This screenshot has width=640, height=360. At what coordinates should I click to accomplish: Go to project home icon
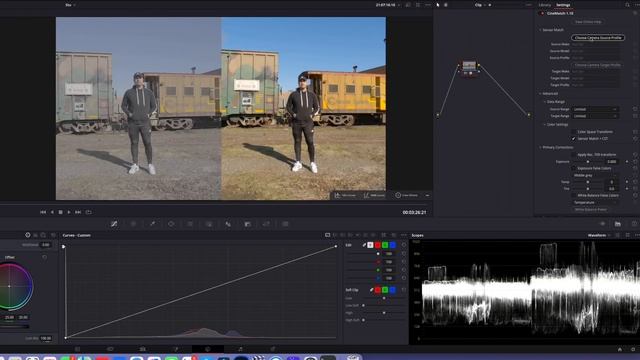[620, 349]
